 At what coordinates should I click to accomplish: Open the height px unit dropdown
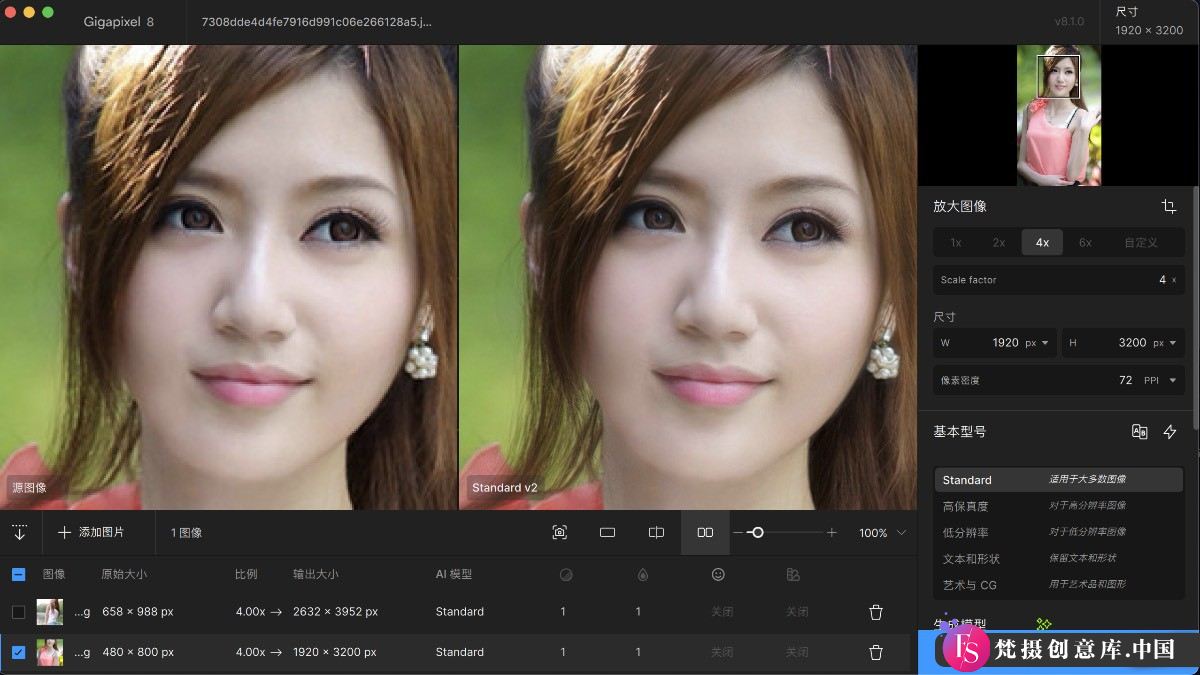click(x=1164, y=343)
